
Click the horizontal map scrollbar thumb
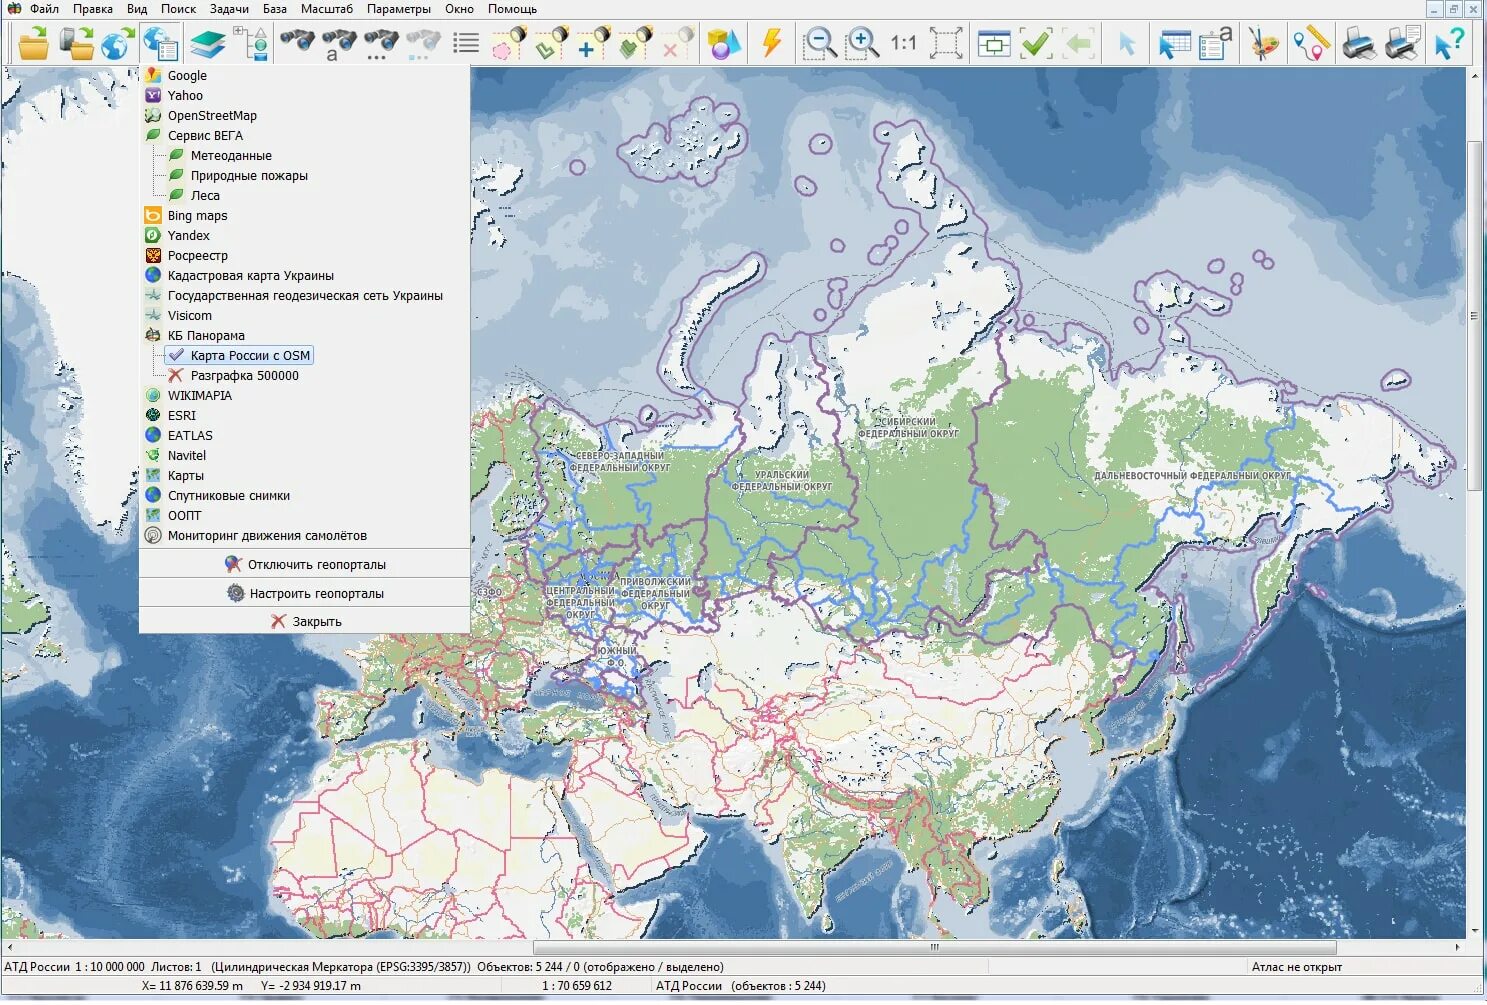(935, 946)
